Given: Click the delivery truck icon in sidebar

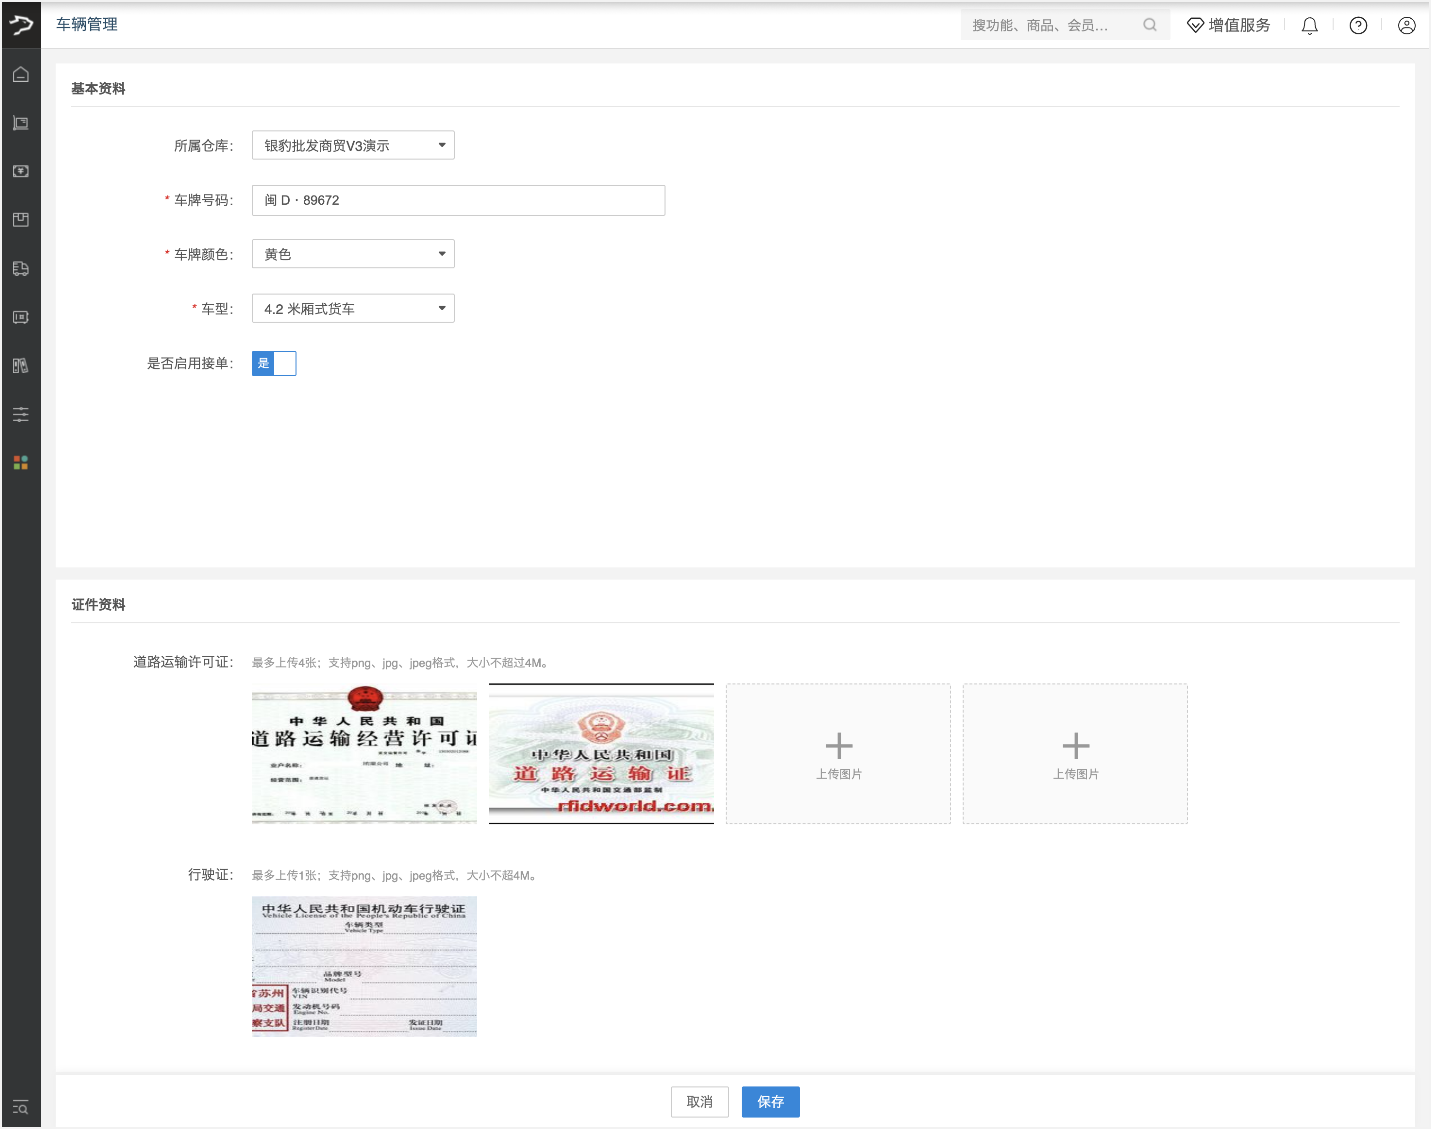Looking at the screenshot, I should point(20,268).
